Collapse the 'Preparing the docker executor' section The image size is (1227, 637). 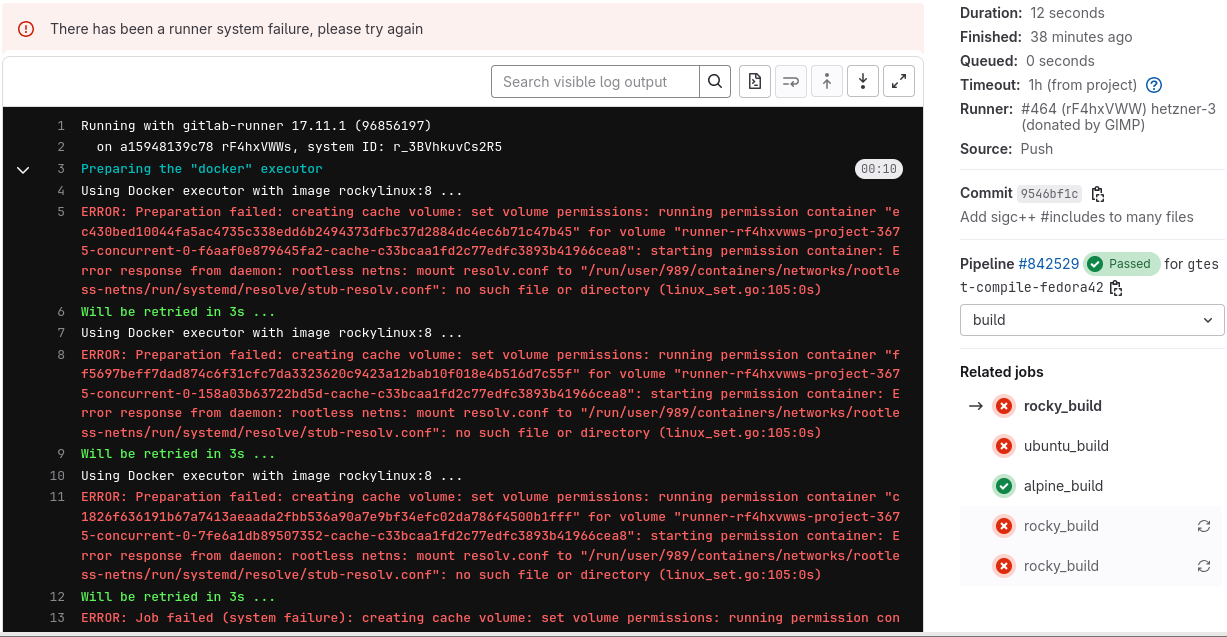click(23, 170)
